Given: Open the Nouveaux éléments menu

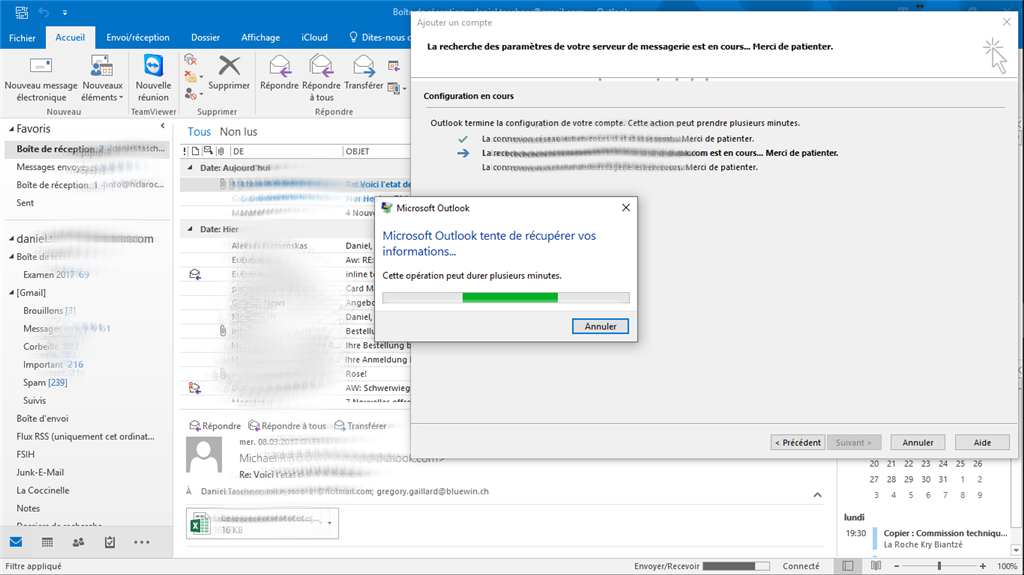Looking at the screenshot, I should coord(102,79).
